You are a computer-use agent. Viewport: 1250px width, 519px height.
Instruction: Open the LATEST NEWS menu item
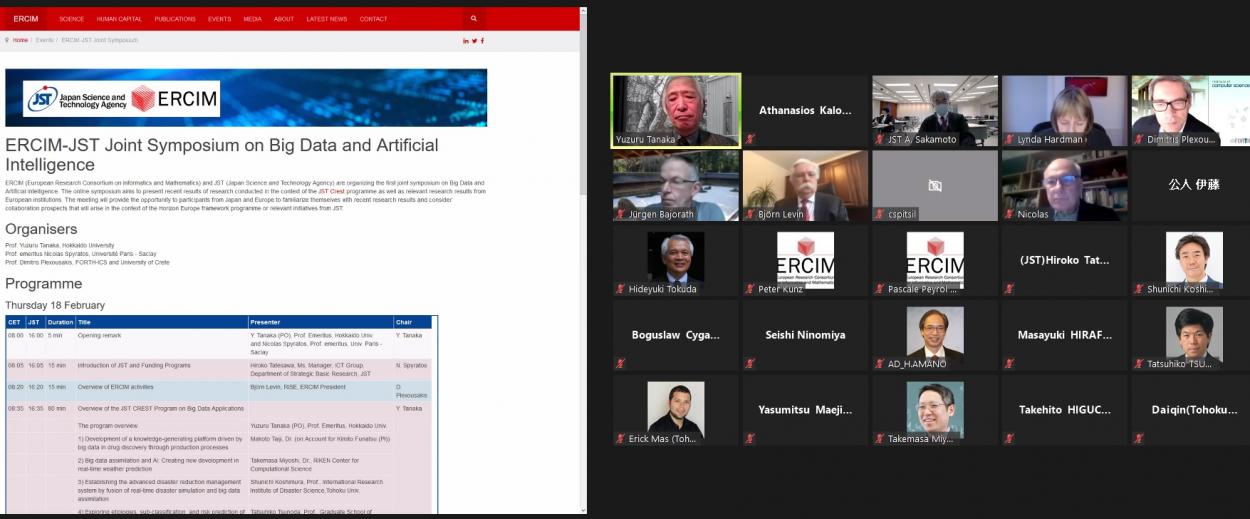(327, 19)
